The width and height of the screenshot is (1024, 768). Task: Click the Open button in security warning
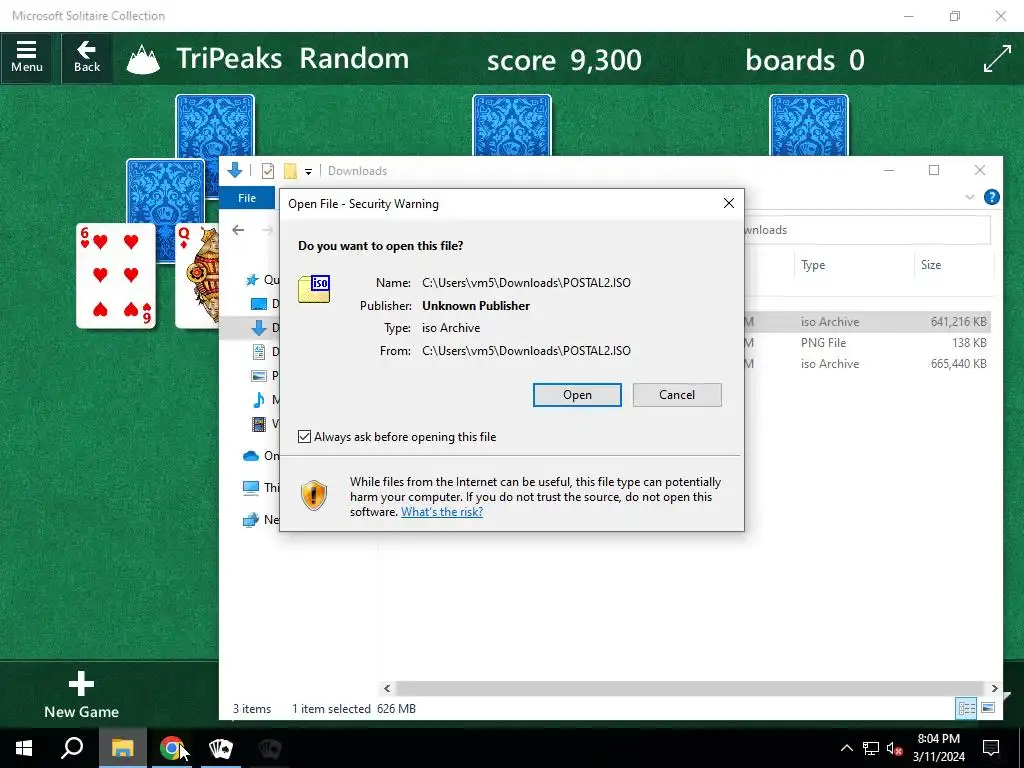click(577, 394)
